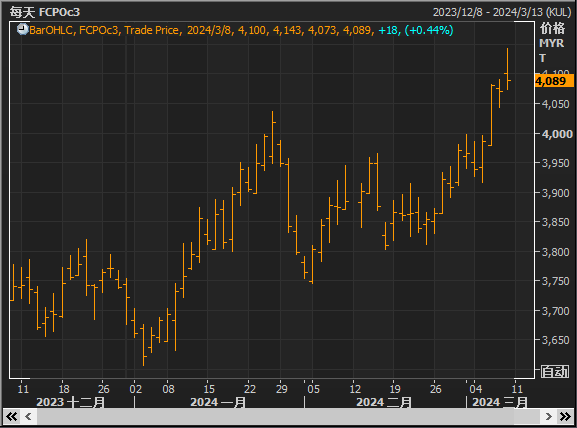Click the 2024 一月 month label
Viewport: 577px width, 428px height.
point(218,402)
